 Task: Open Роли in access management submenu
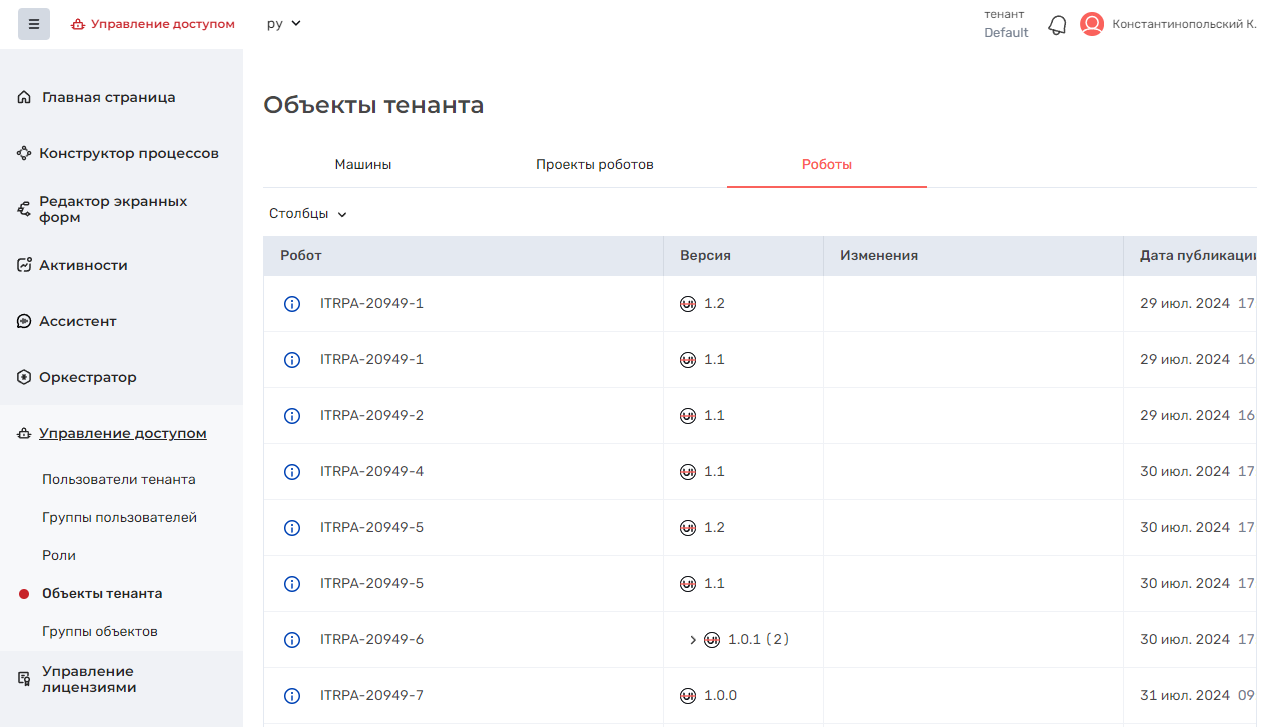tap(59, 556)
